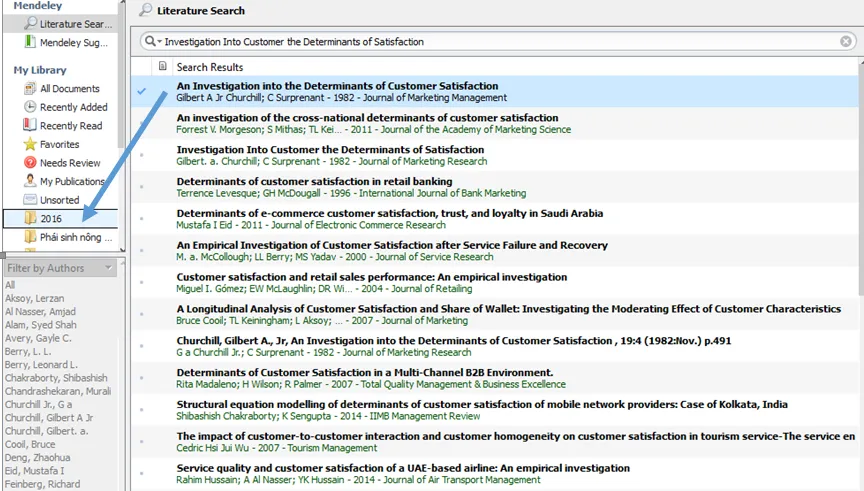Select the customer-to-customer interaction tourism result
The width and height of the screenshot is (864, 491).
tap(495, 442)
